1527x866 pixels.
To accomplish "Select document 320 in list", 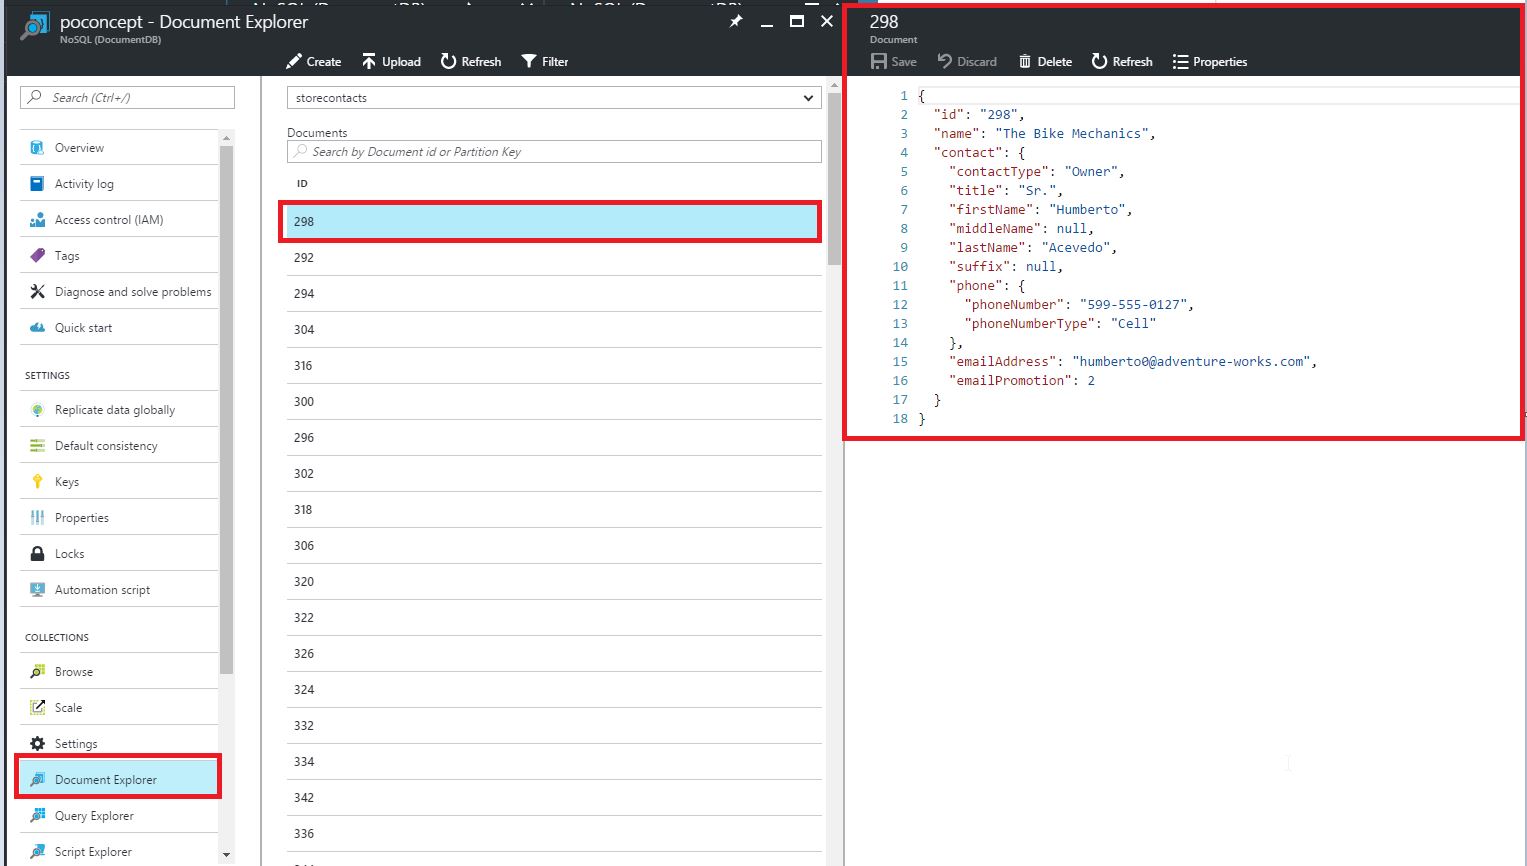I will point(554,582).
